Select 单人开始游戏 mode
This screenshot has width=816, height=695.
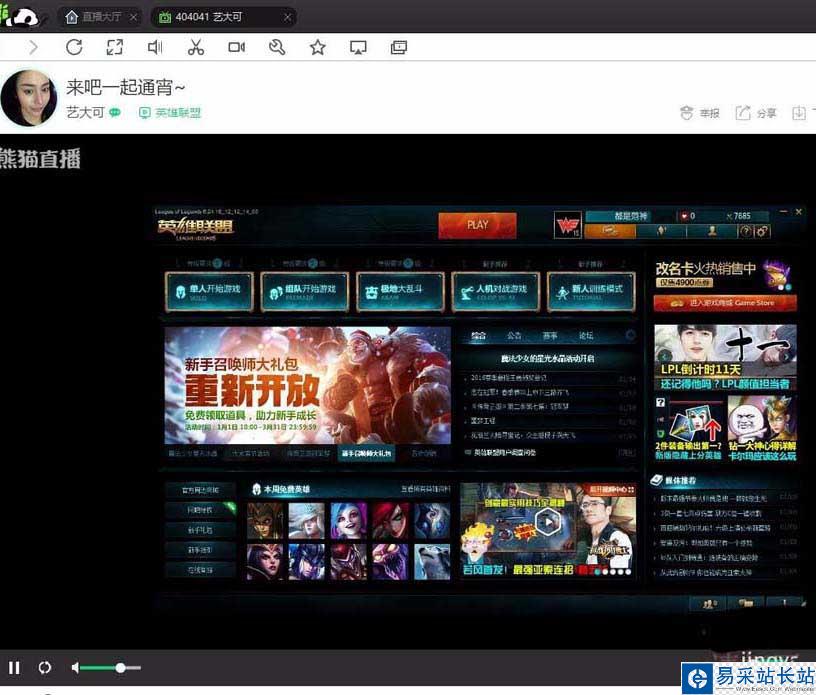209,292
